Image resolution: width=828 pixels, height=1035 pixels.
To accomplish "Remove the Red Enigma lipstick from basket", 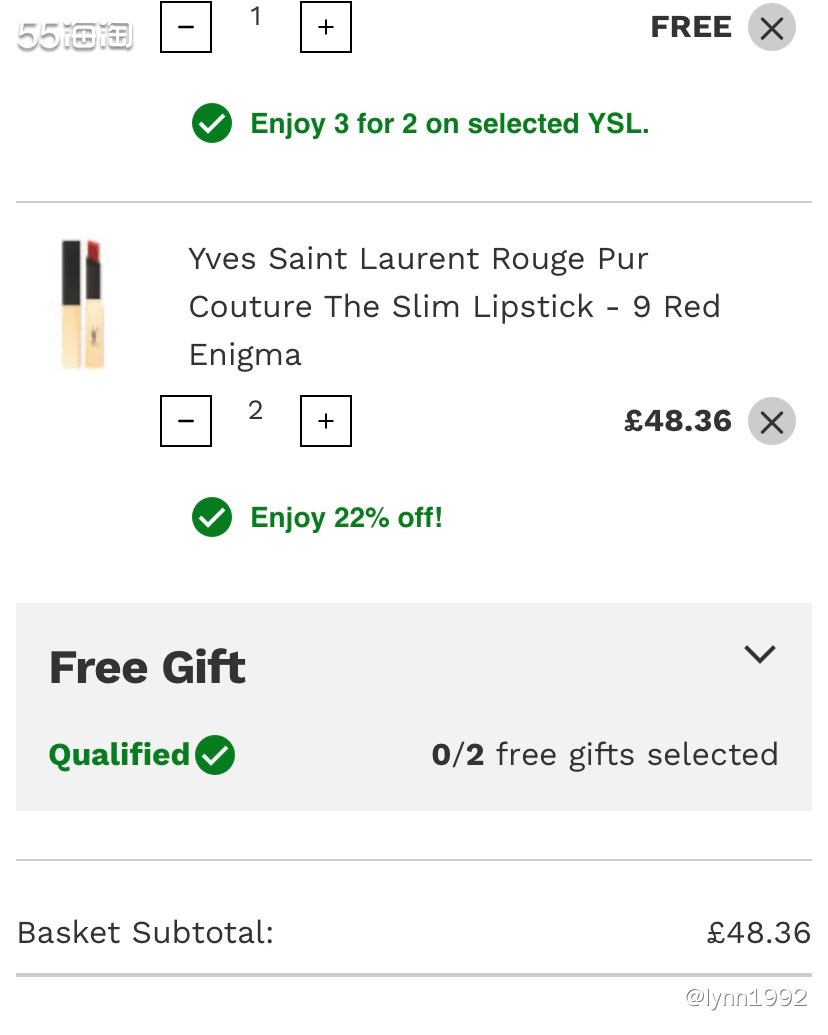I will 771,421.
